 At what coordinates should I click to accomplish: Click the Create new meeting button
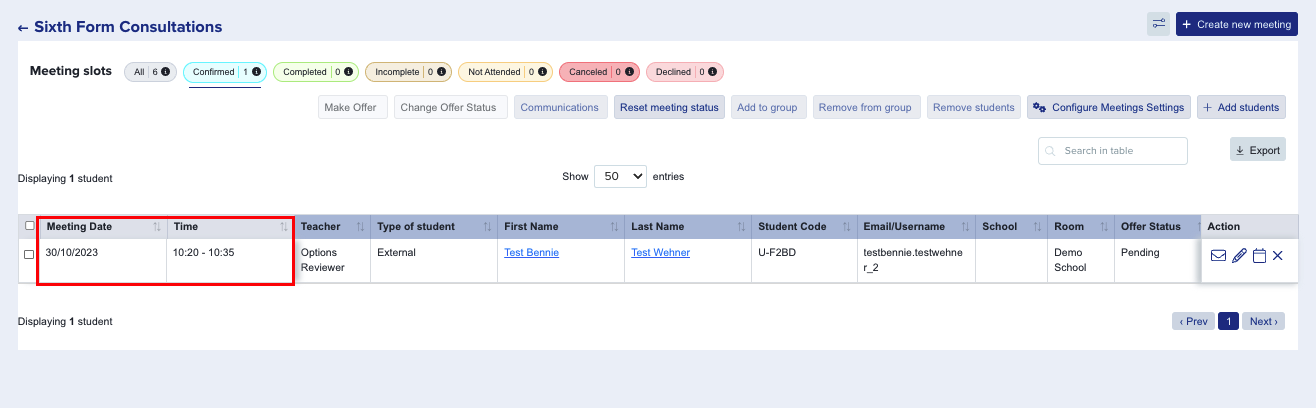pos(1237,24)
